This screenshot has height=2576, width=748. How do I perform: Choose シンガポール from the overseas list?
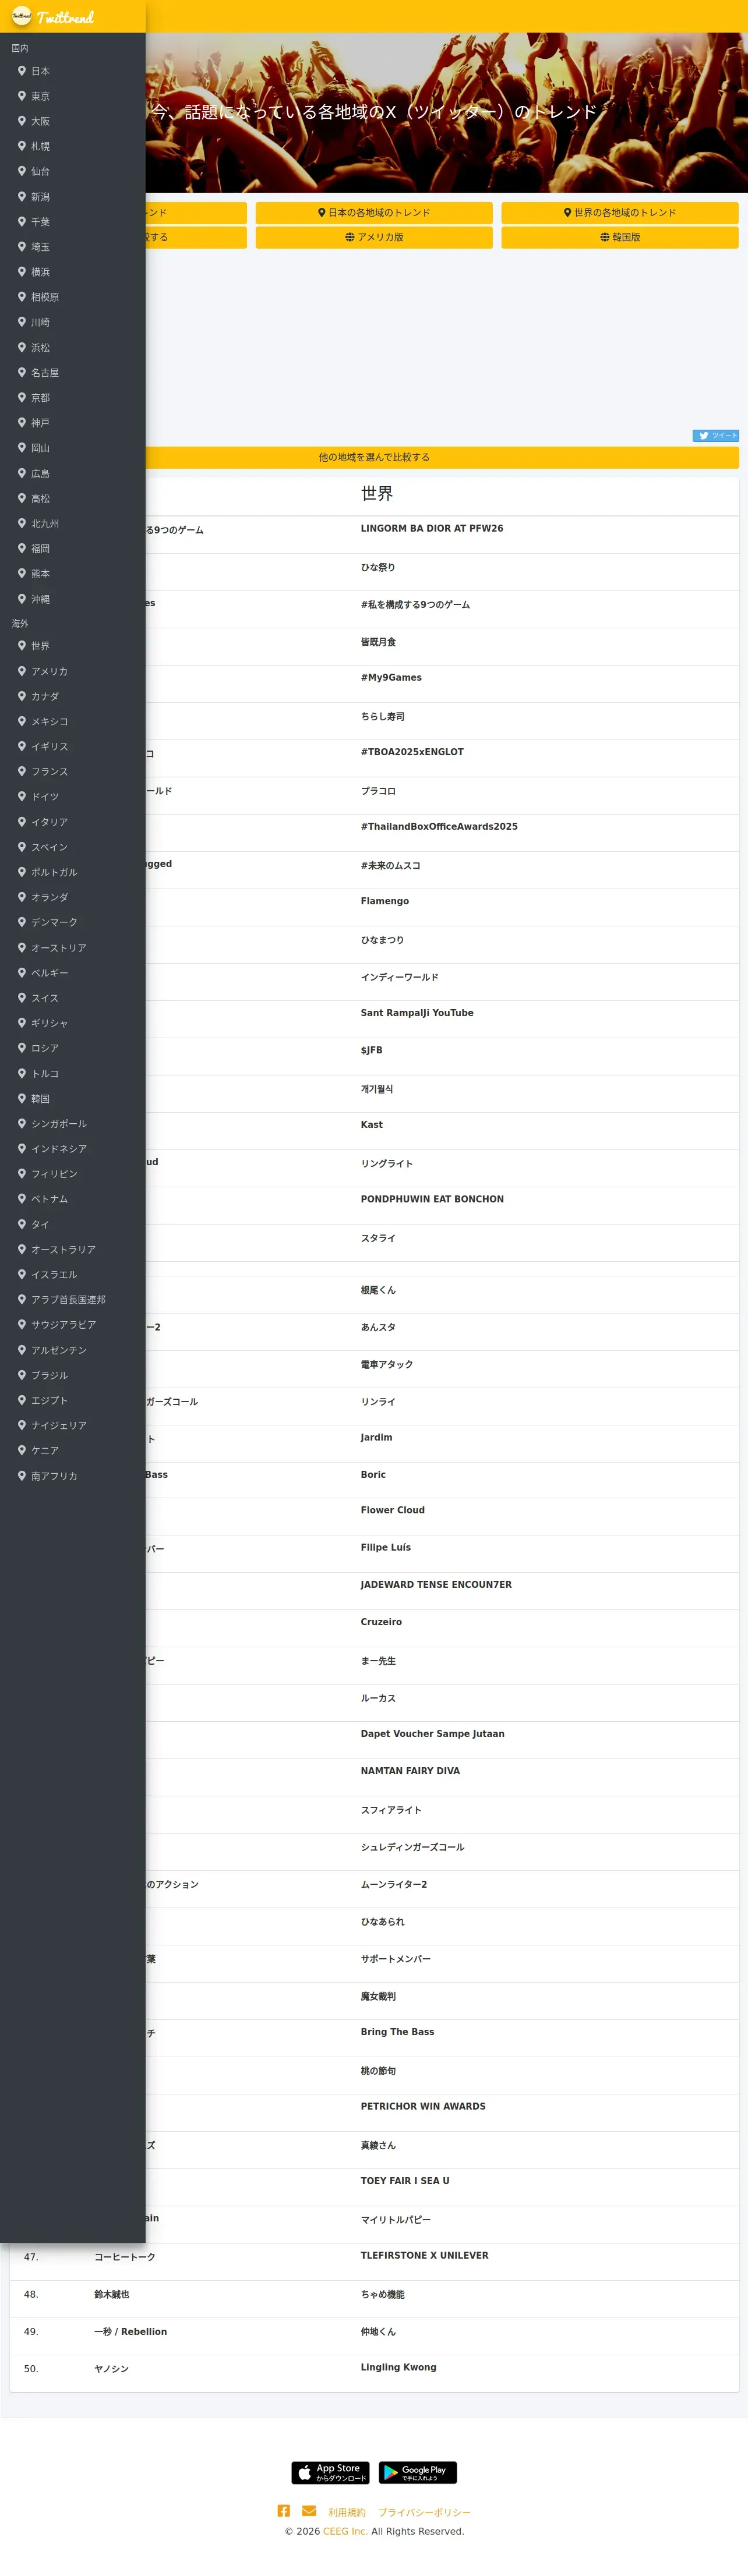[x=59, y=1124]
